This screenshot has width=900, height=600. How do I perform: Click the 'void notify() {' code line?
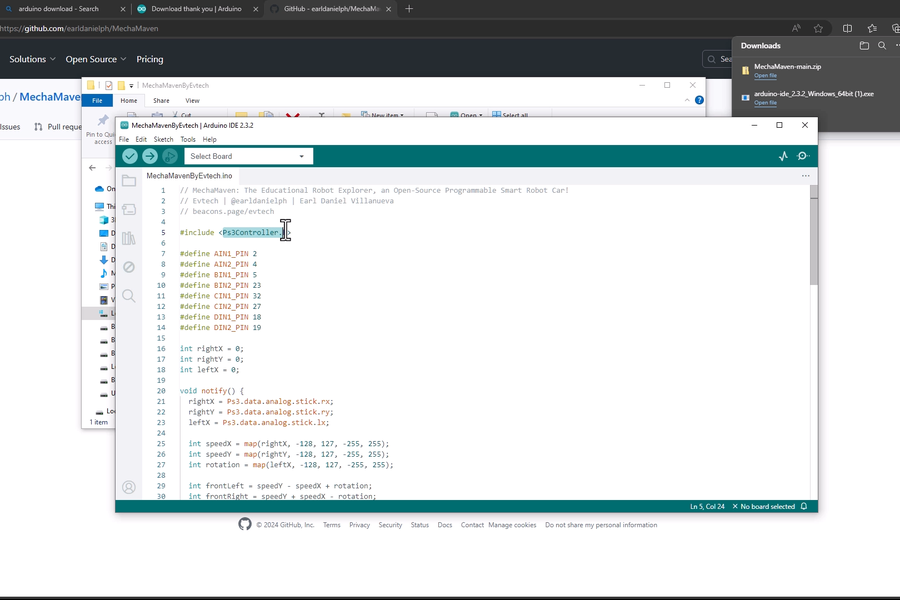212,391
